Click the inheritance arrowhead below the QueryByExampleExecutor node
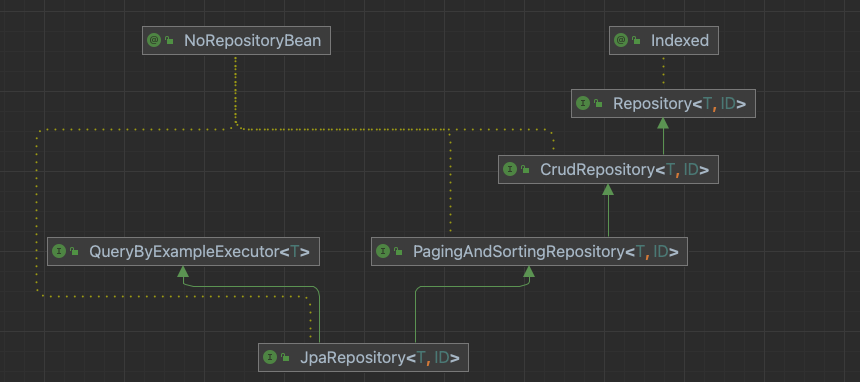 (183, 271)
